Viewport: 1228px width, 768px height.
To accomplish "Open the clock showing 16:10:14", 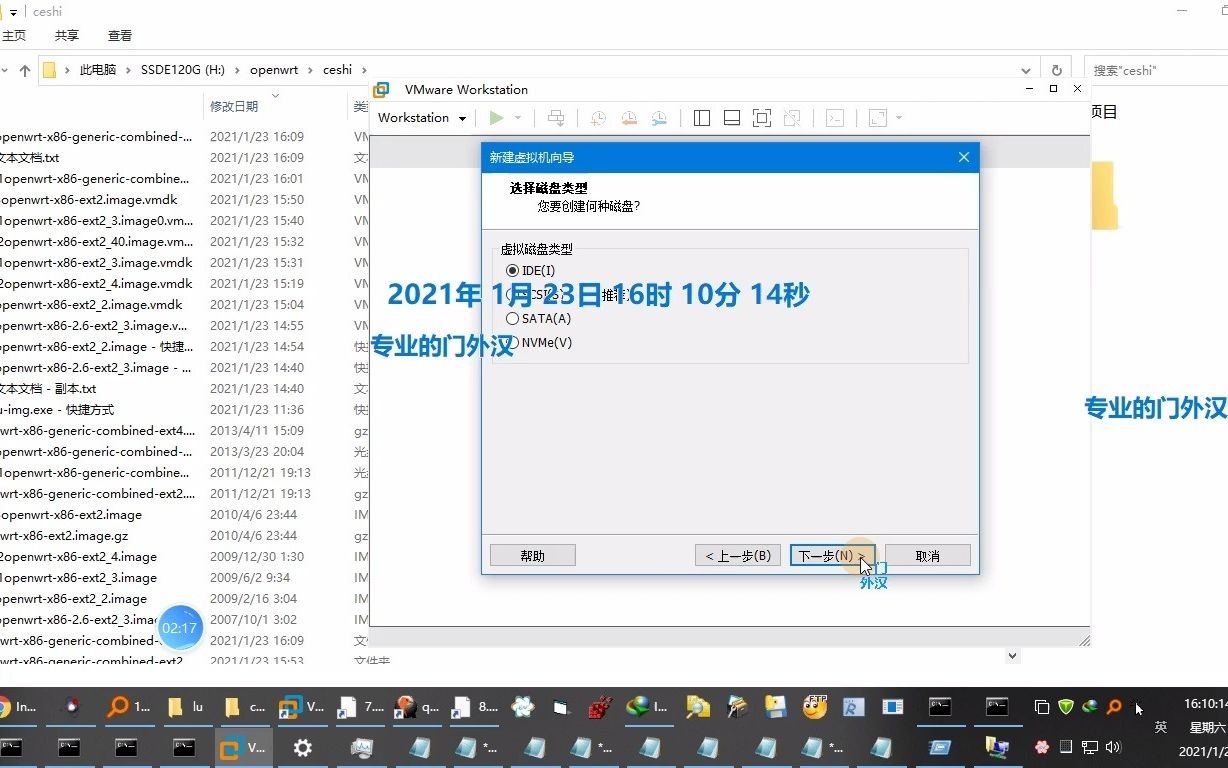I will (x=1205, y=705).
